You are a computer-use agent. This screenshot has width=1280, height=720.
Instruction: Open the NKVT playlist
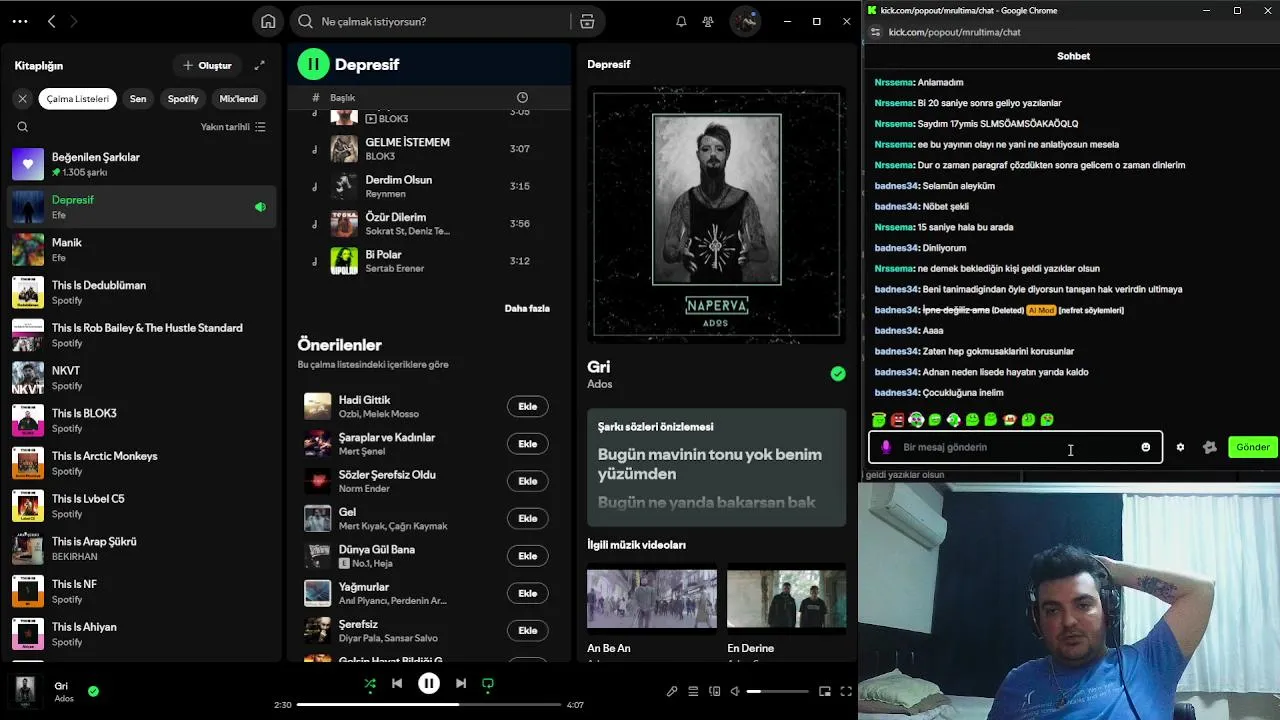click(x=142, y=377)
